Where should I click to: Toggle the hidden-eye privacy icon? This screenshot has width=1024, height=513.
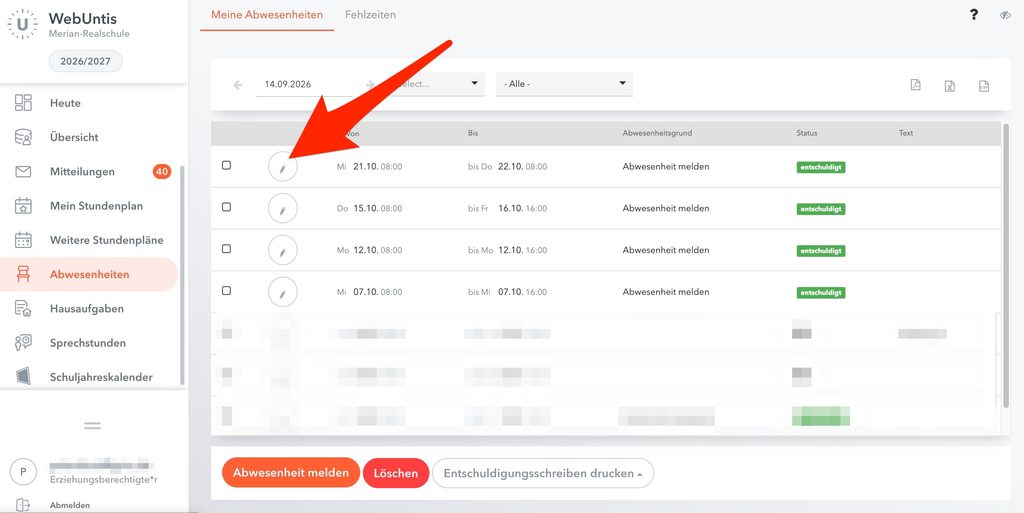[1005, 15]
